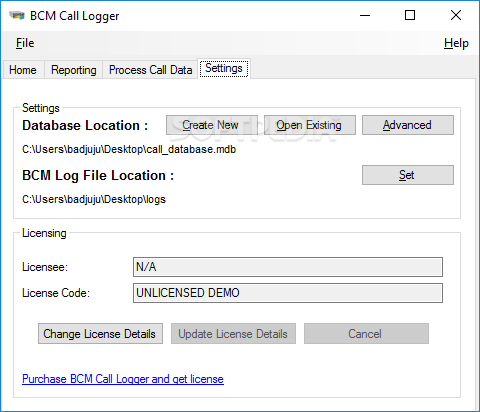
Task: Select the Settings tab
Action: [x=224, y=68]
